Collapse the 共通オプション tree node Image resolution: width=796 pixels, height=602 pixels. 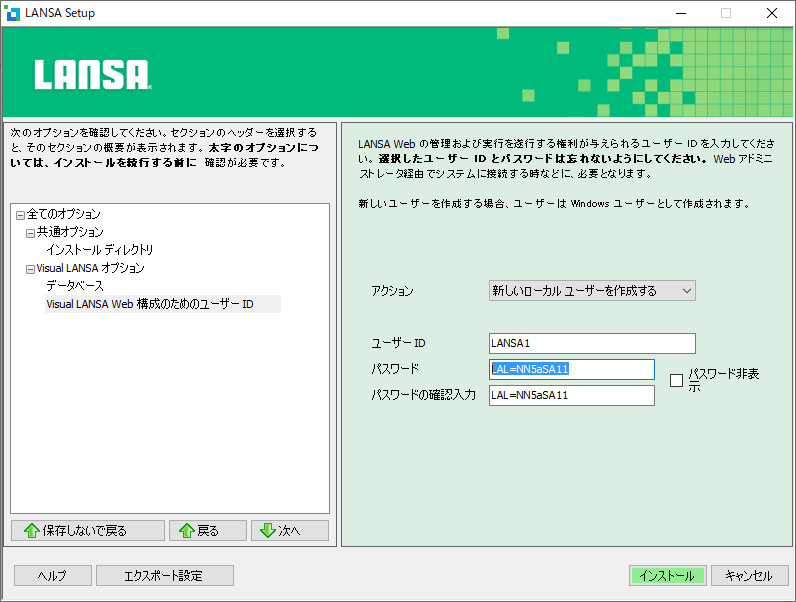pyautogui.click(x=30, y=233)
